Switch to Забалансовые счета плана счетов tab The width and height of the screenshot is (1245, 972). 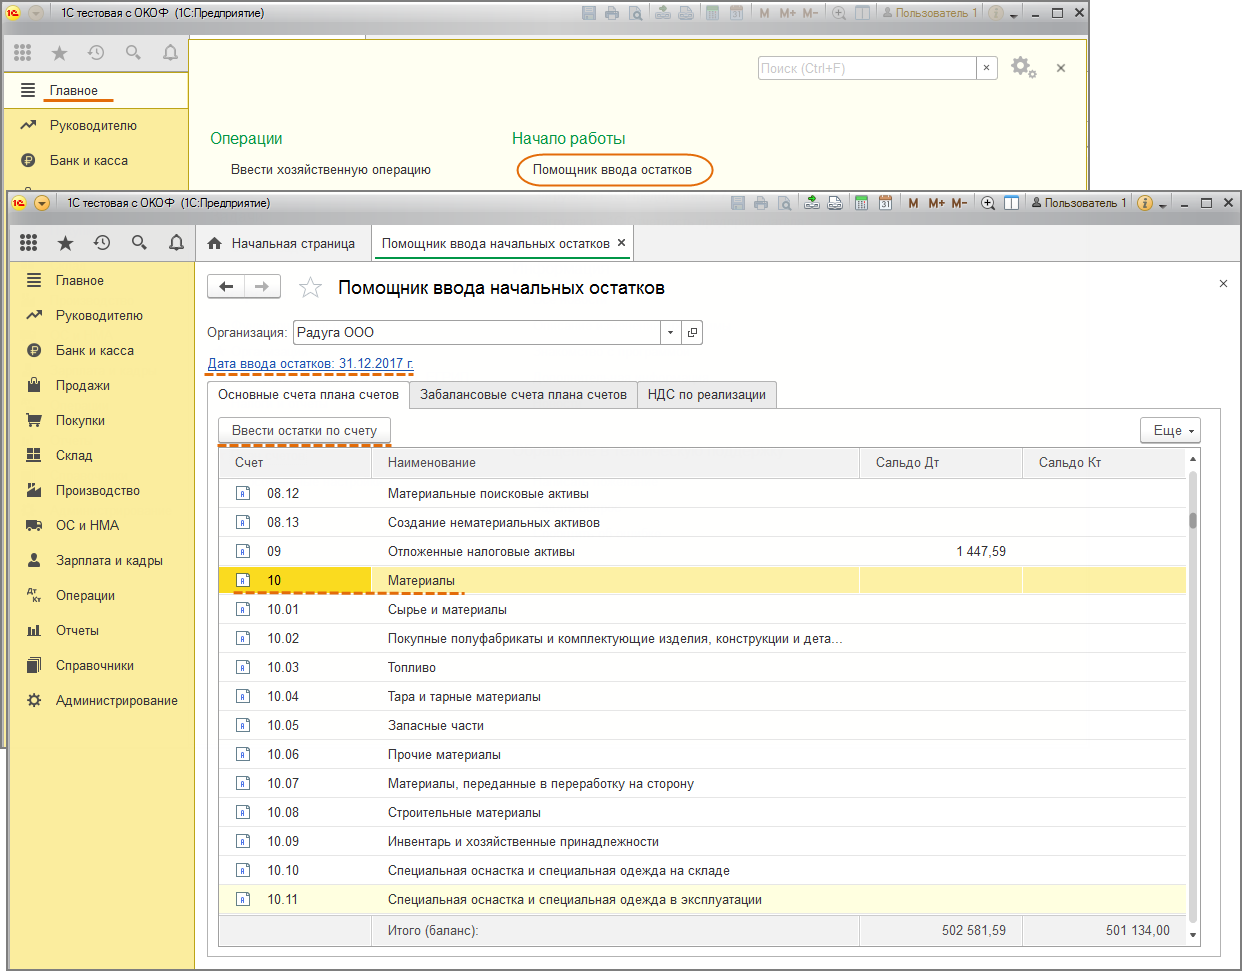pos(523,395)
